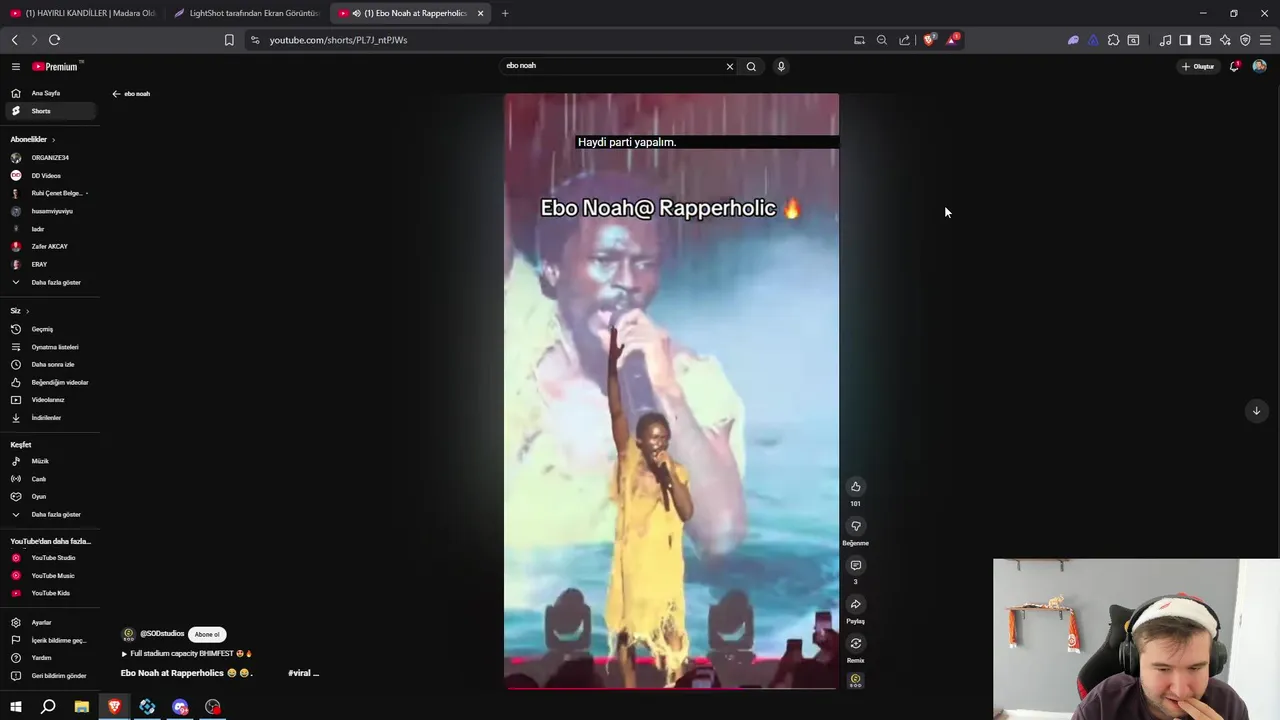Open YouTube notifications bell
The width and height of the screenshot is (1280, 720).
[x=1234, y=66]
